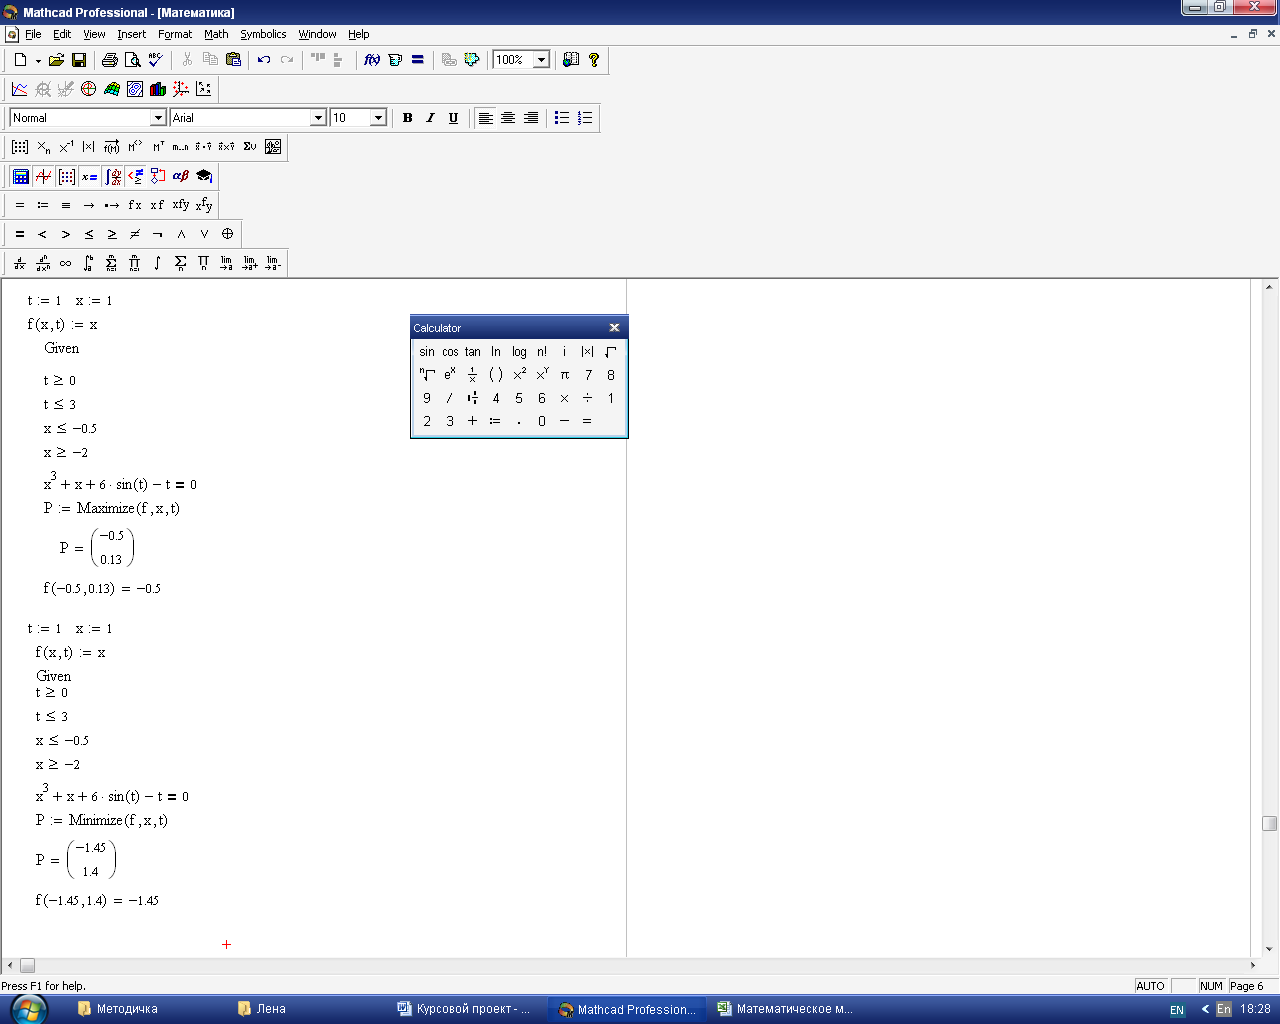Click the vertical scrollbar thumb
1280x1024 pixels.
pyautogui.click(x=1270, y=823)
